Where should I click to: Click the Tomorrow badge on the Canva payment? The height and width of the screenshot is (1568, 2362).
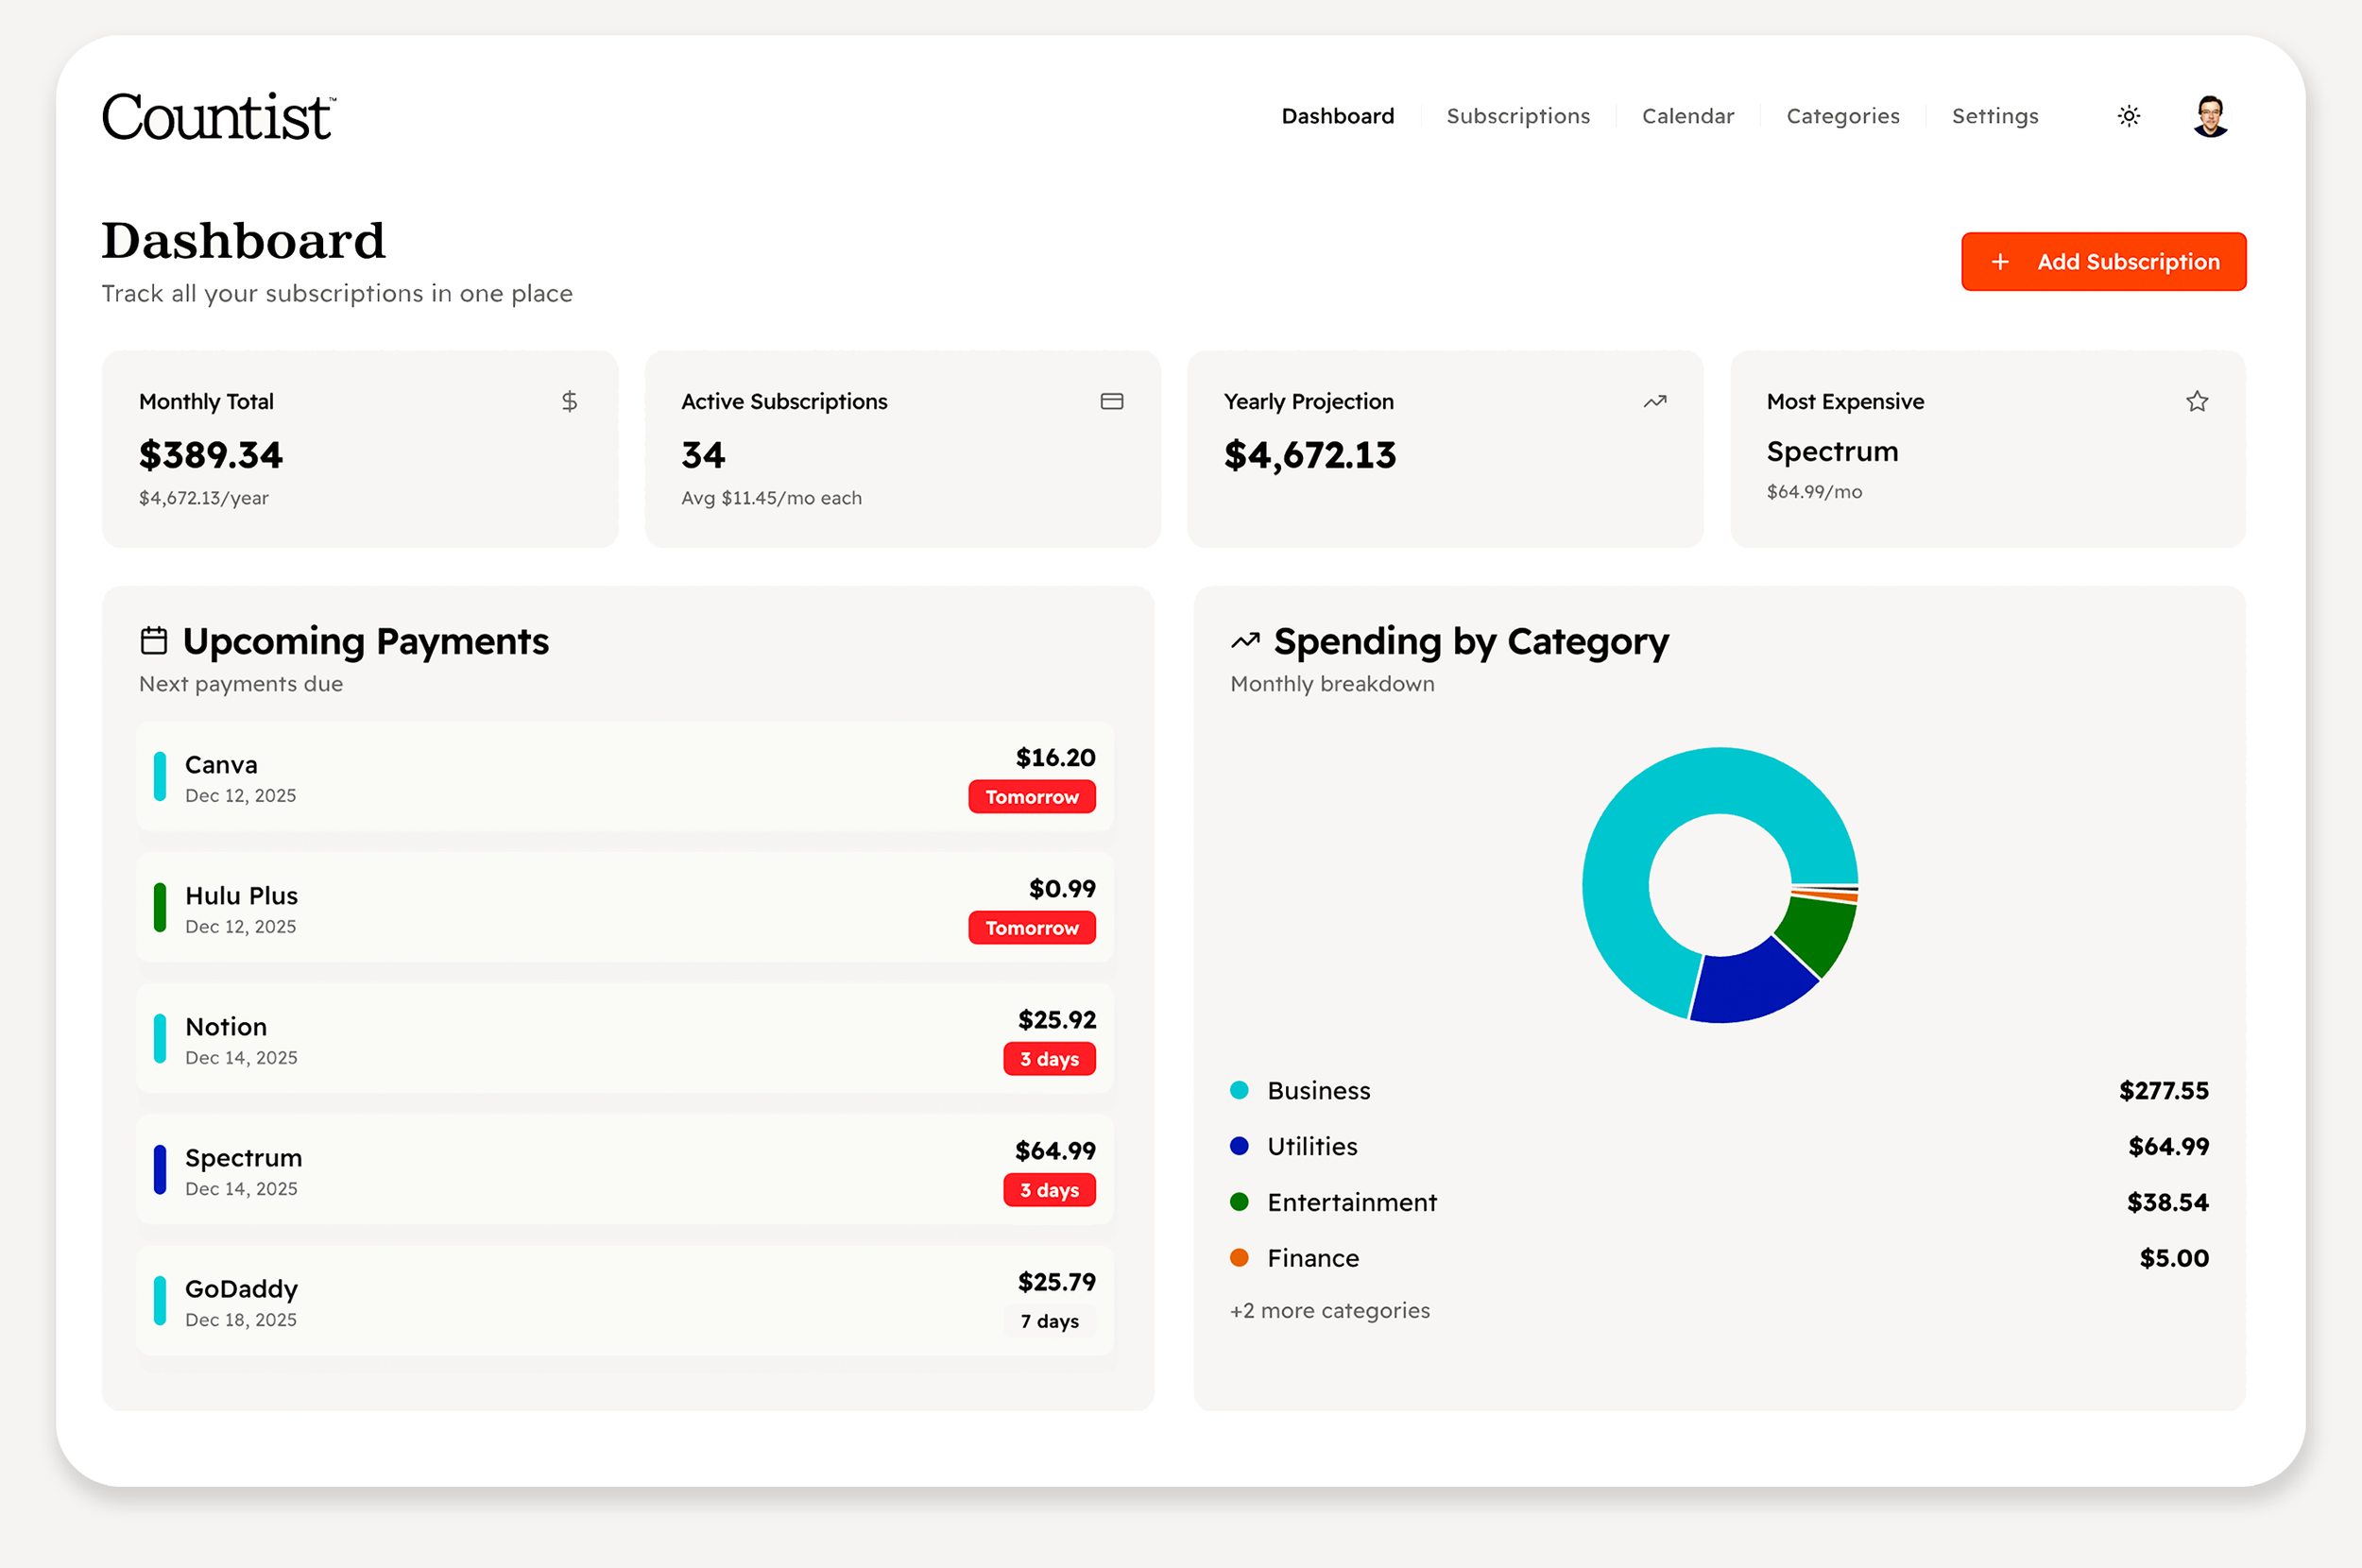pos(1032,797)
